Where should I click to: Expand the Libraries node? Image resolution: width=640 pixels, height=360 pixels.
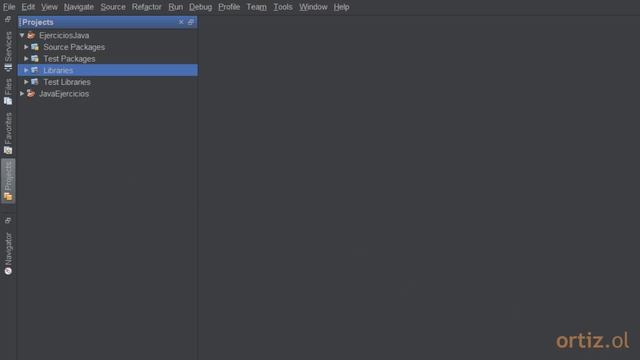click(x=26, y=70)
